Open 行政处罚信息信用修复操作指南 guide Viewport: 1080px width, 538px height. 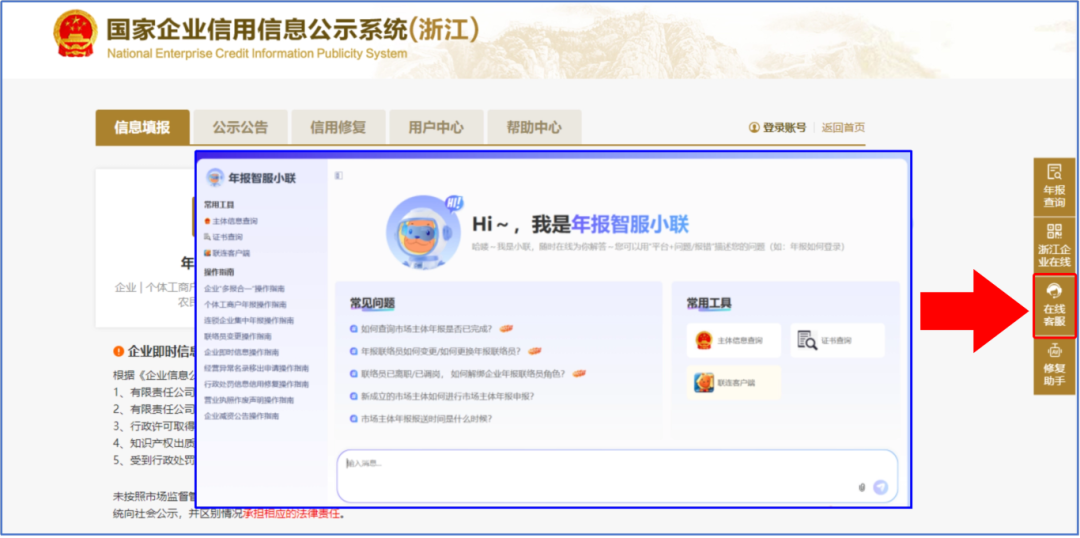point(256,384)
